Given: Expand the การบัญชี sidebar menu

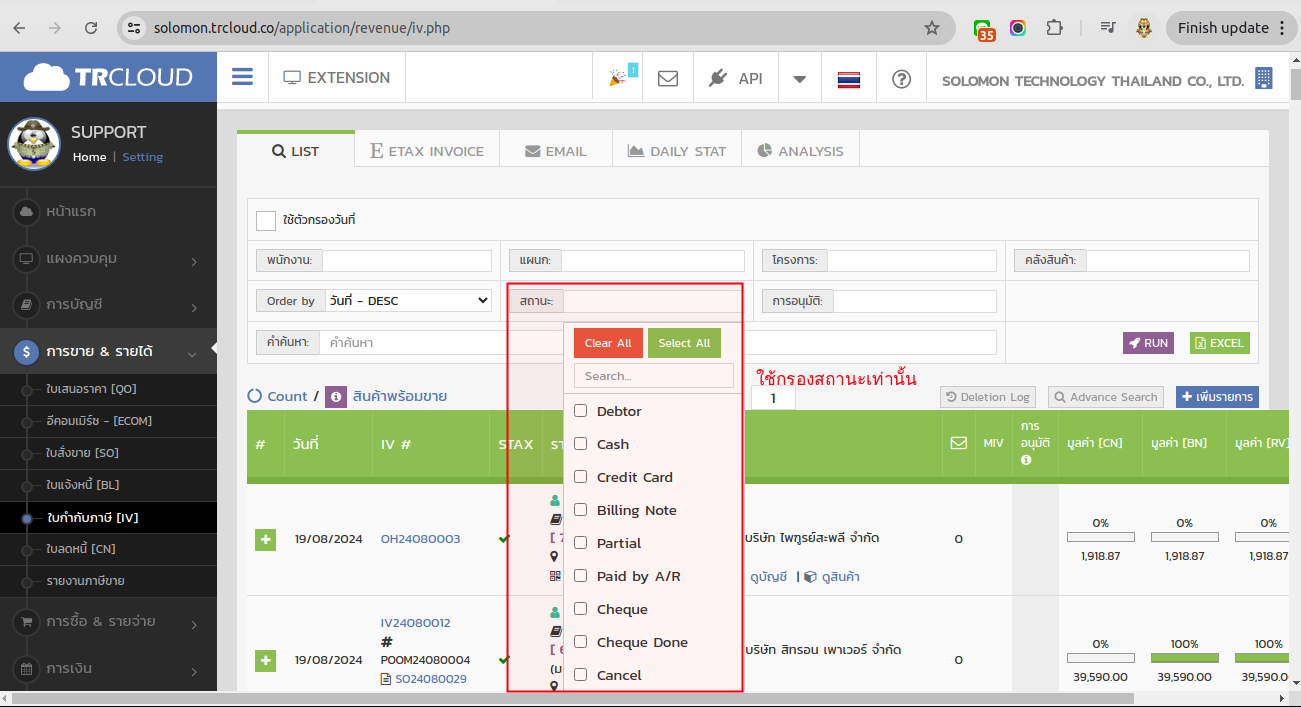Looking at the screenshot, I should point(108,305).
